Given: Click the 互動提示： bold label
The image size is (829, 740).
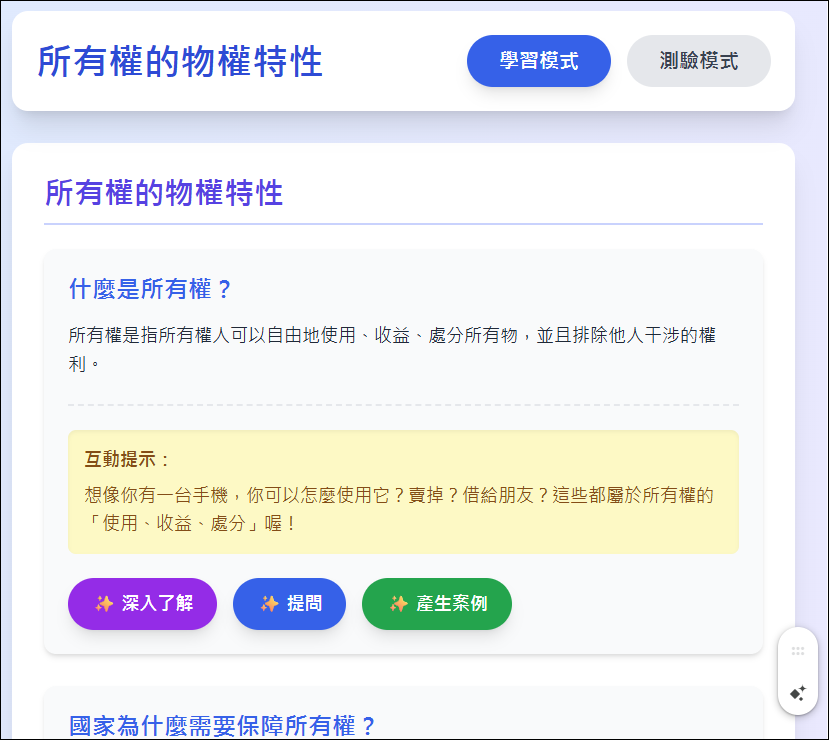Looking at the screenshot, I should 127,459.
